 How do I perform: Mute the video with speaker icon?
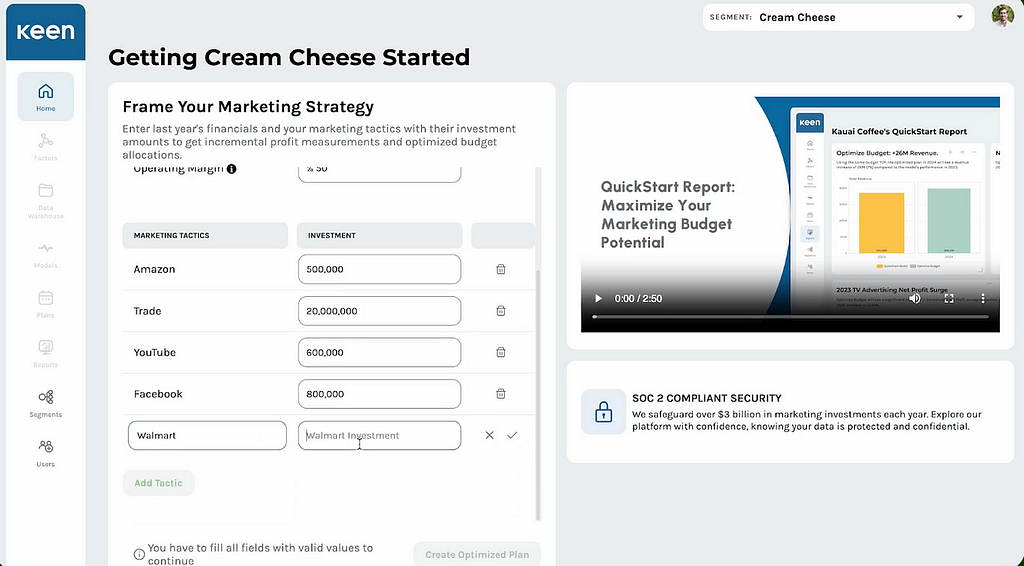pyautogui.click(x=915, y=298)
